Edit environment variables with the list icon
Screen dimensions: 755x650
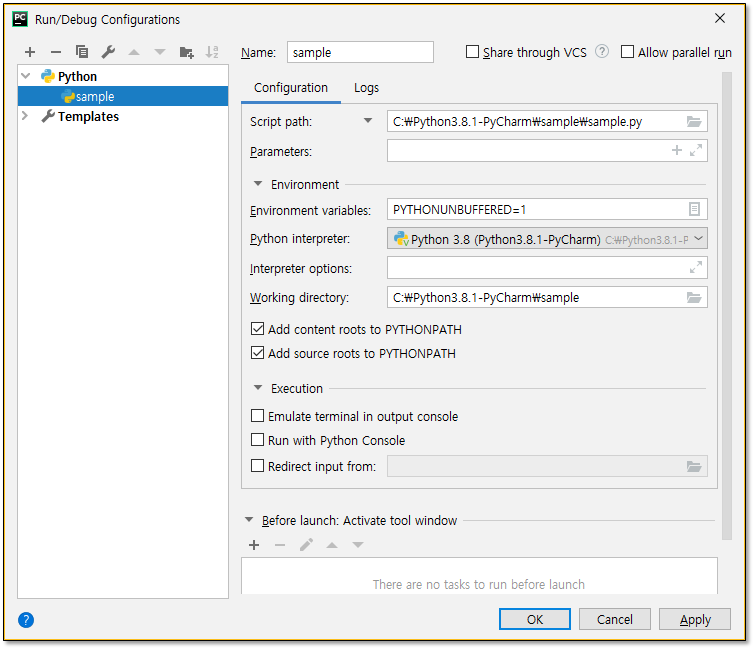click(x=694, y=209)
